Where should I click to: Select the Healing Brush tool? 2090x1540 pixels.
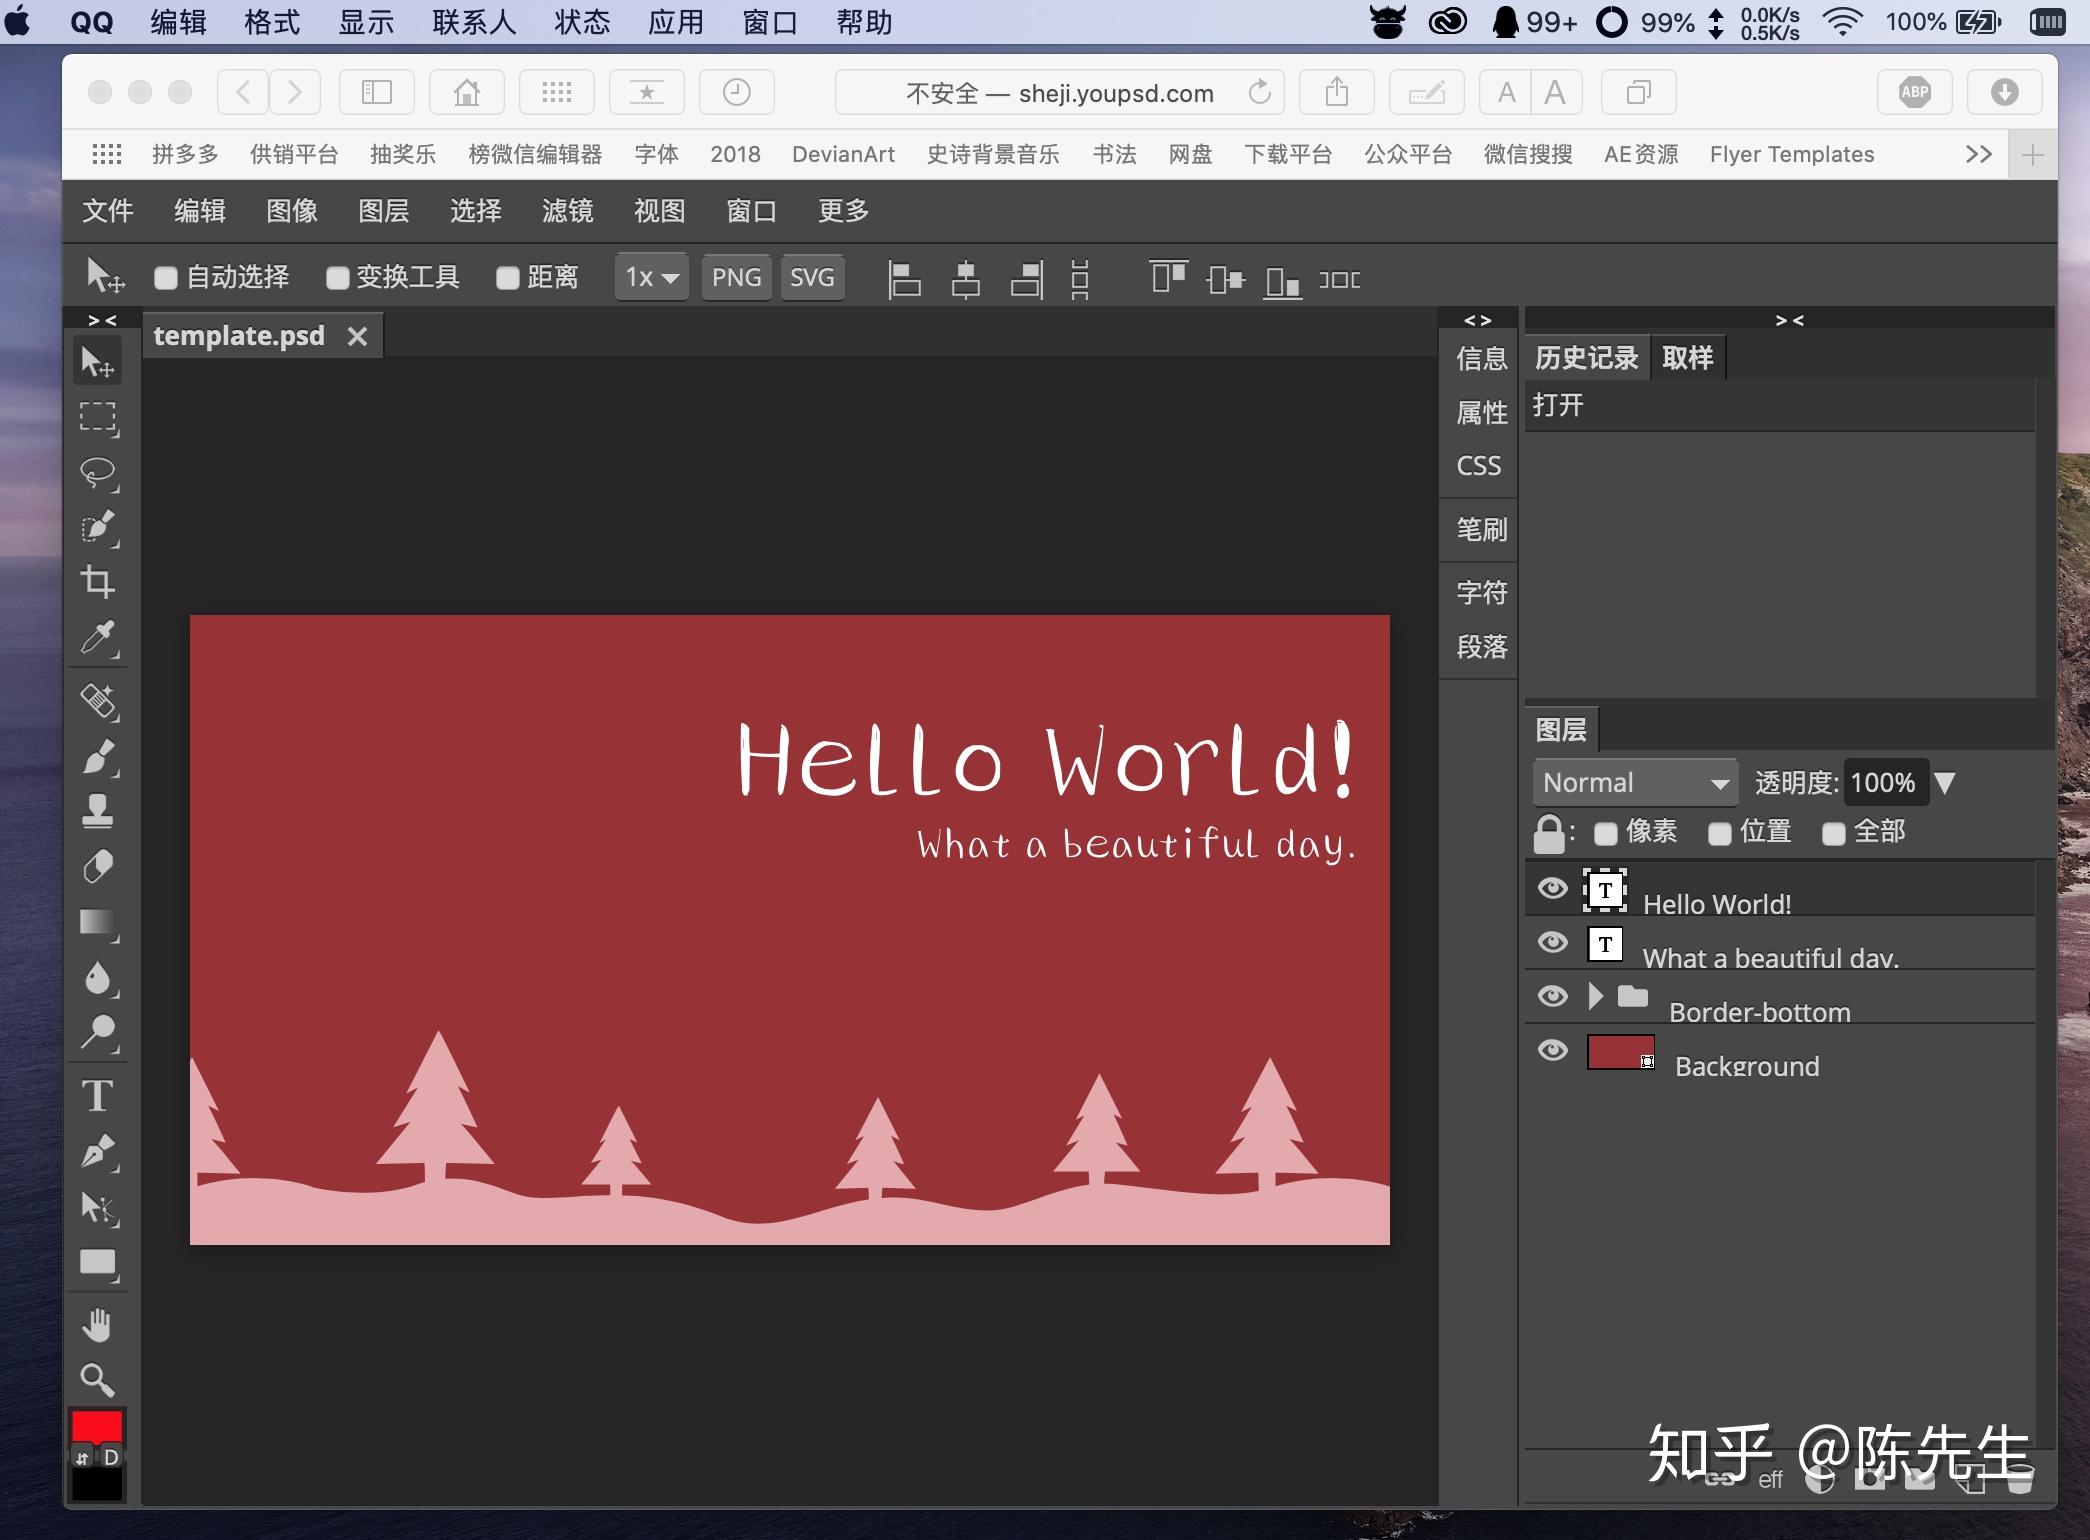[x=98, y=701]
